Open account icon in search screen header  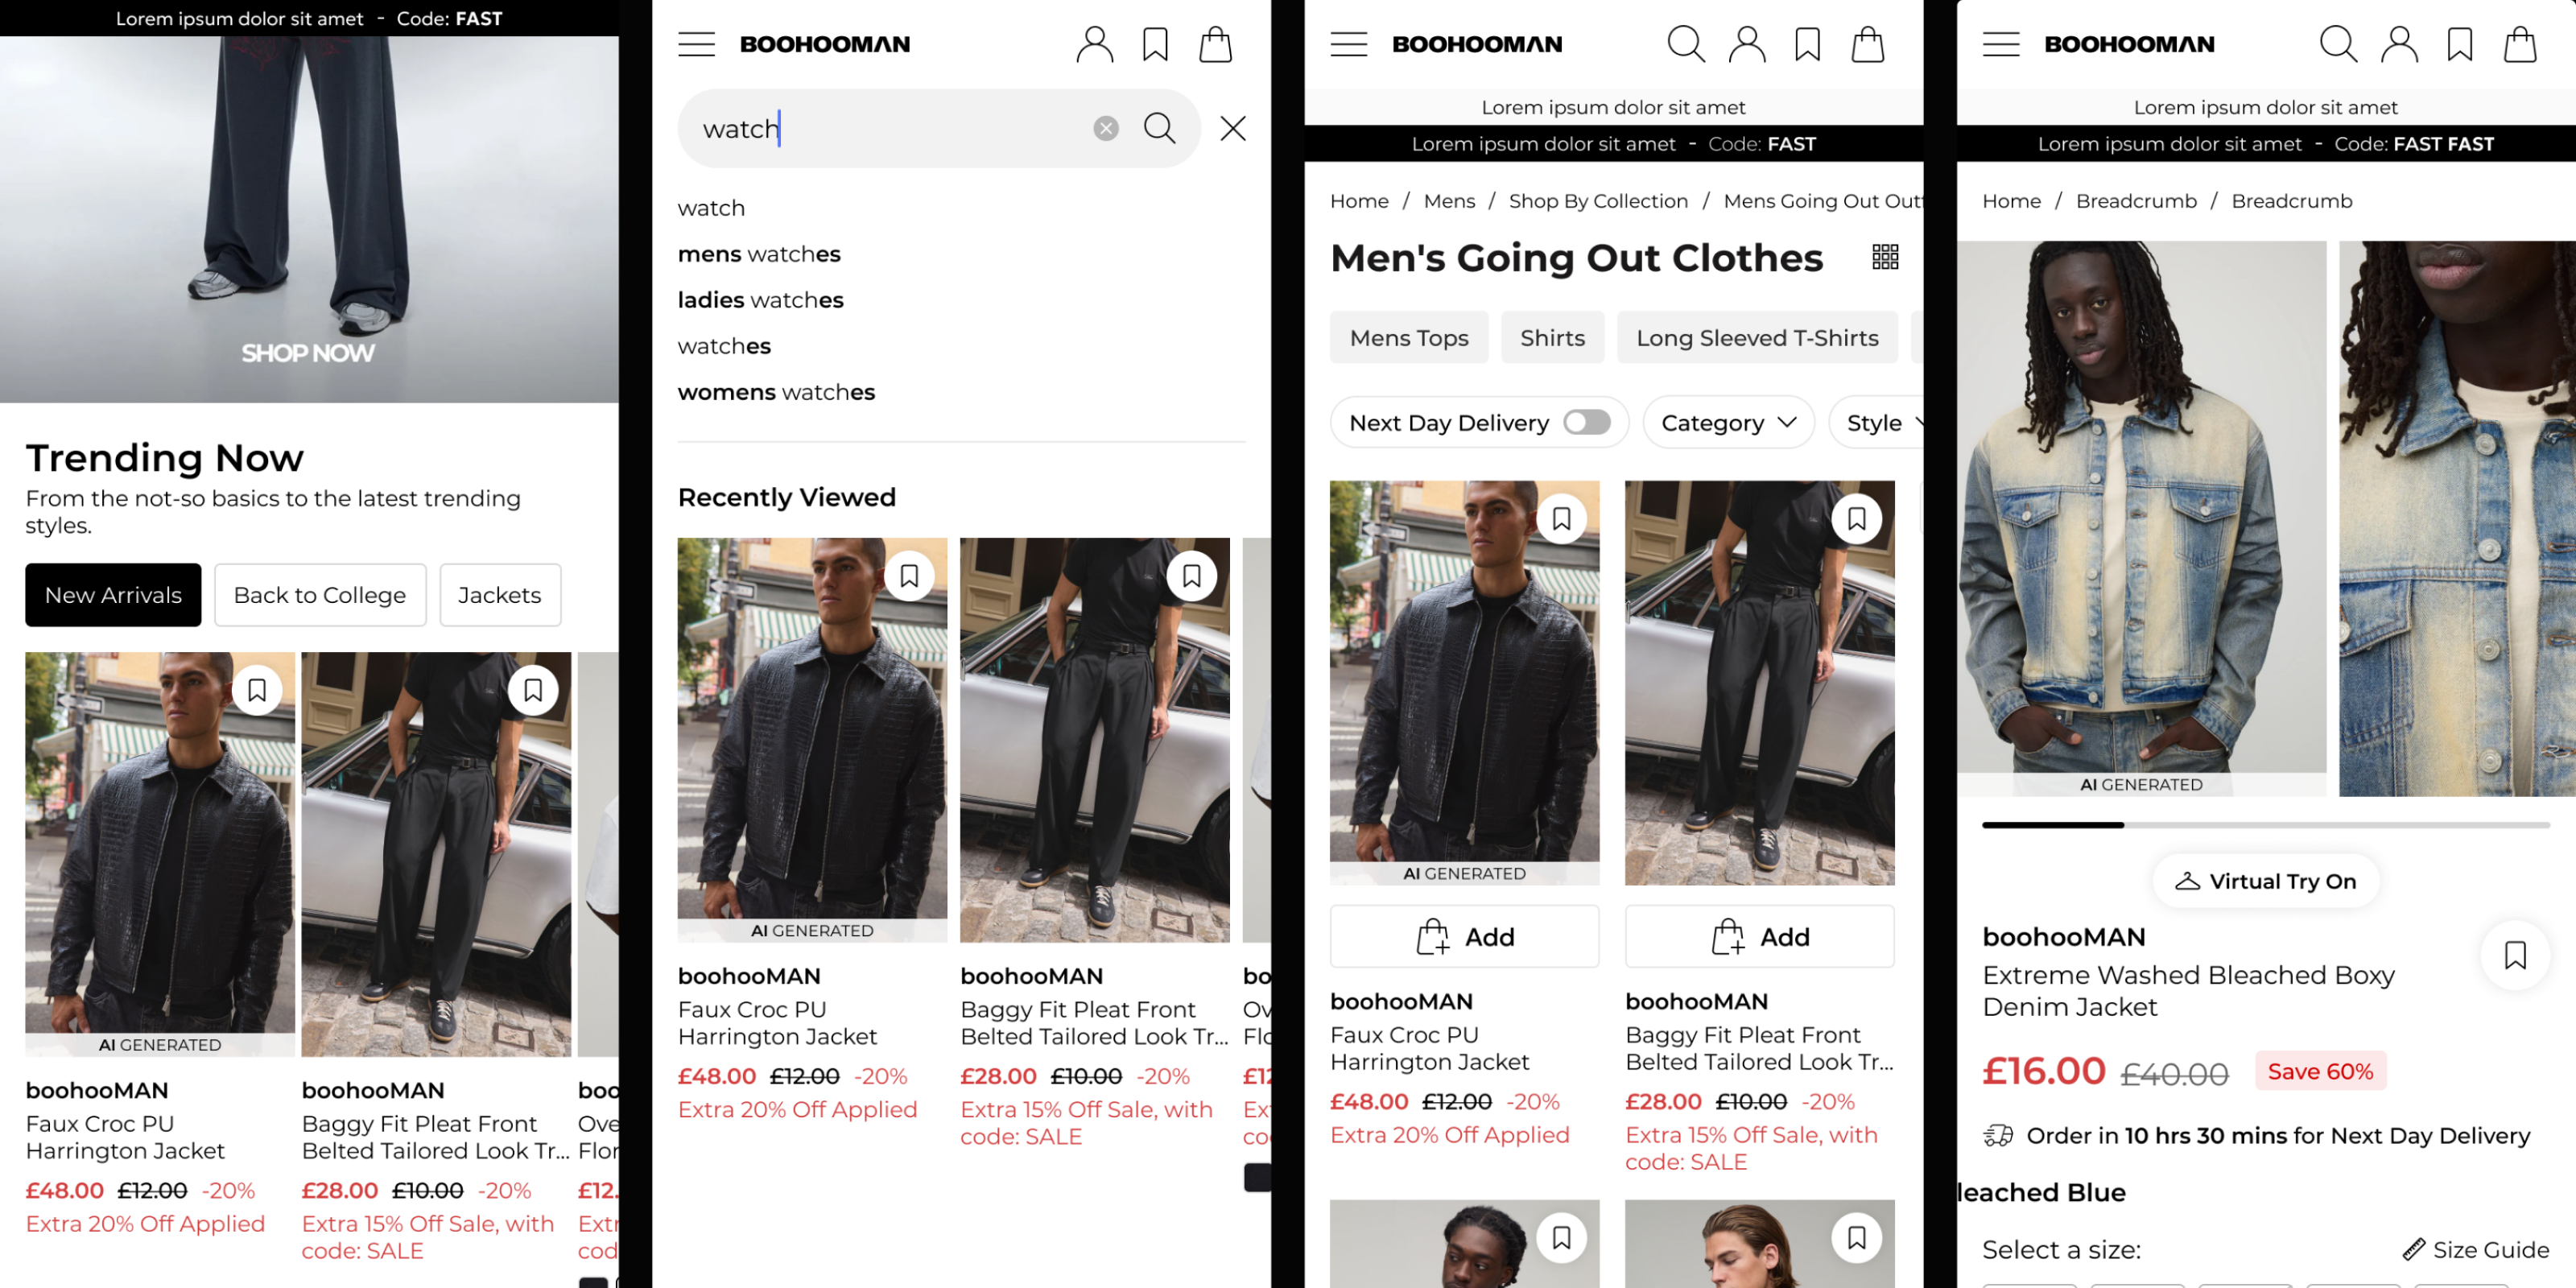pyautogui.click(x=1094, y=44)
